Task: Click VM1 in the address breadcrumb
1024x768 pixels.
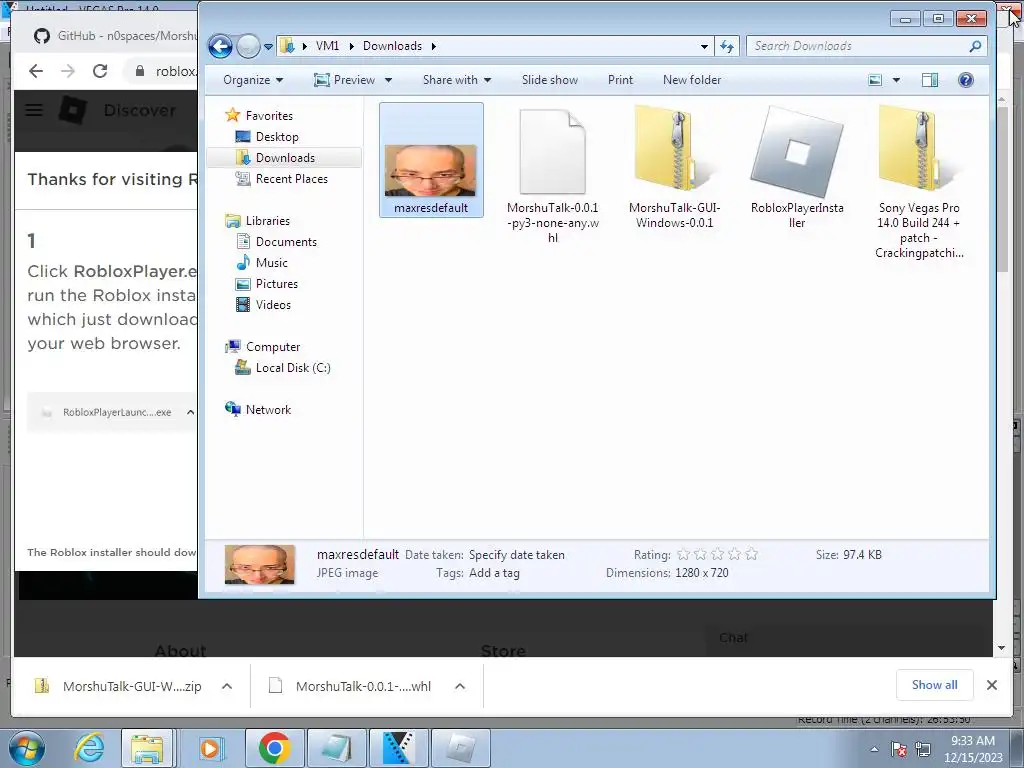Action: pyautogui.click(x=327, y=46)
